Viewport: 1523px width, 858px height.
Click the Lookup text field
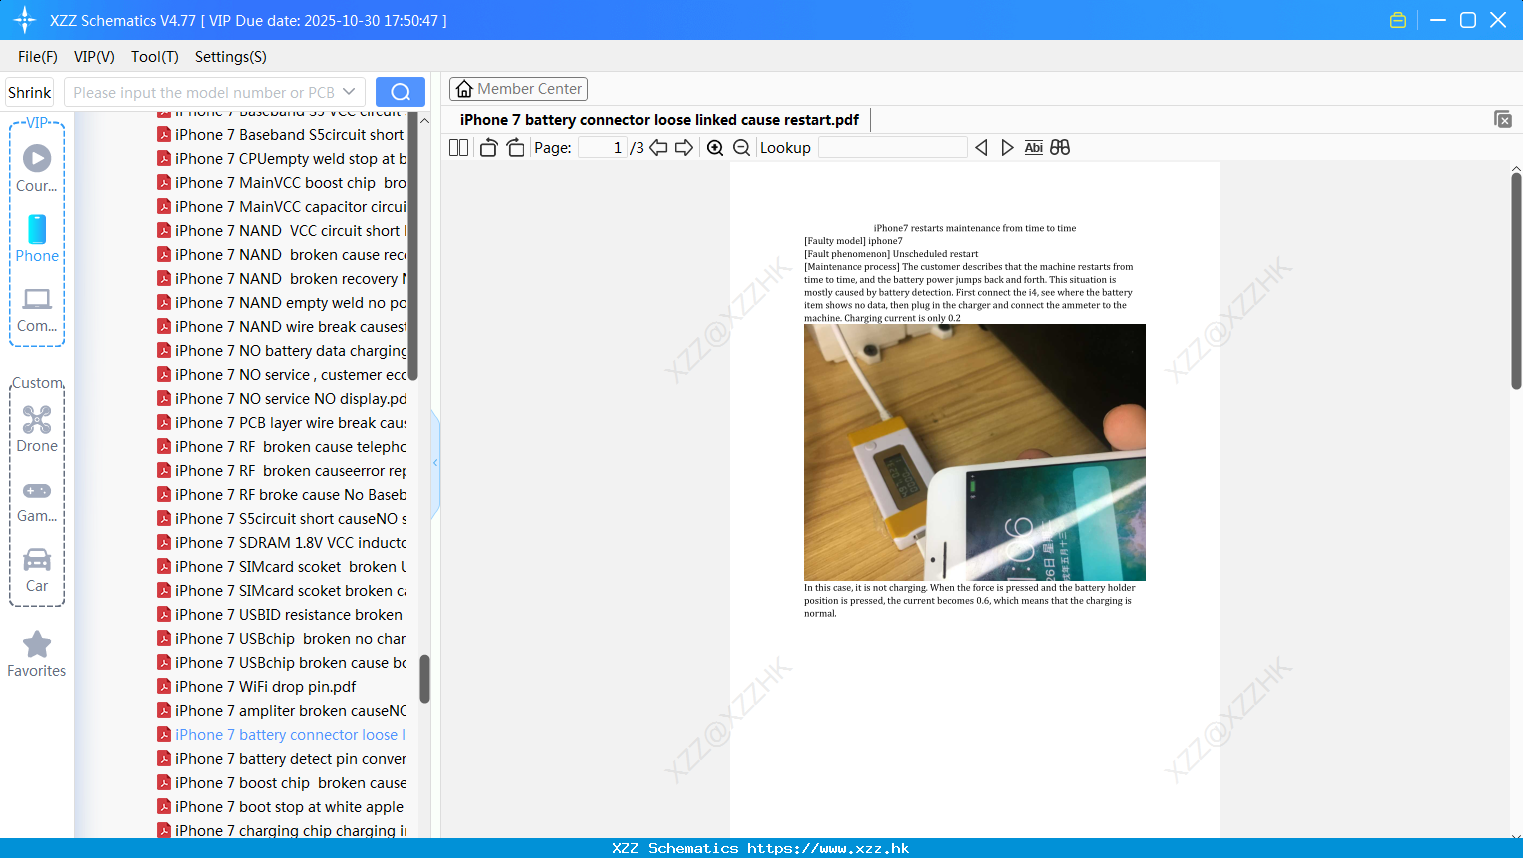tap(892, 147)
